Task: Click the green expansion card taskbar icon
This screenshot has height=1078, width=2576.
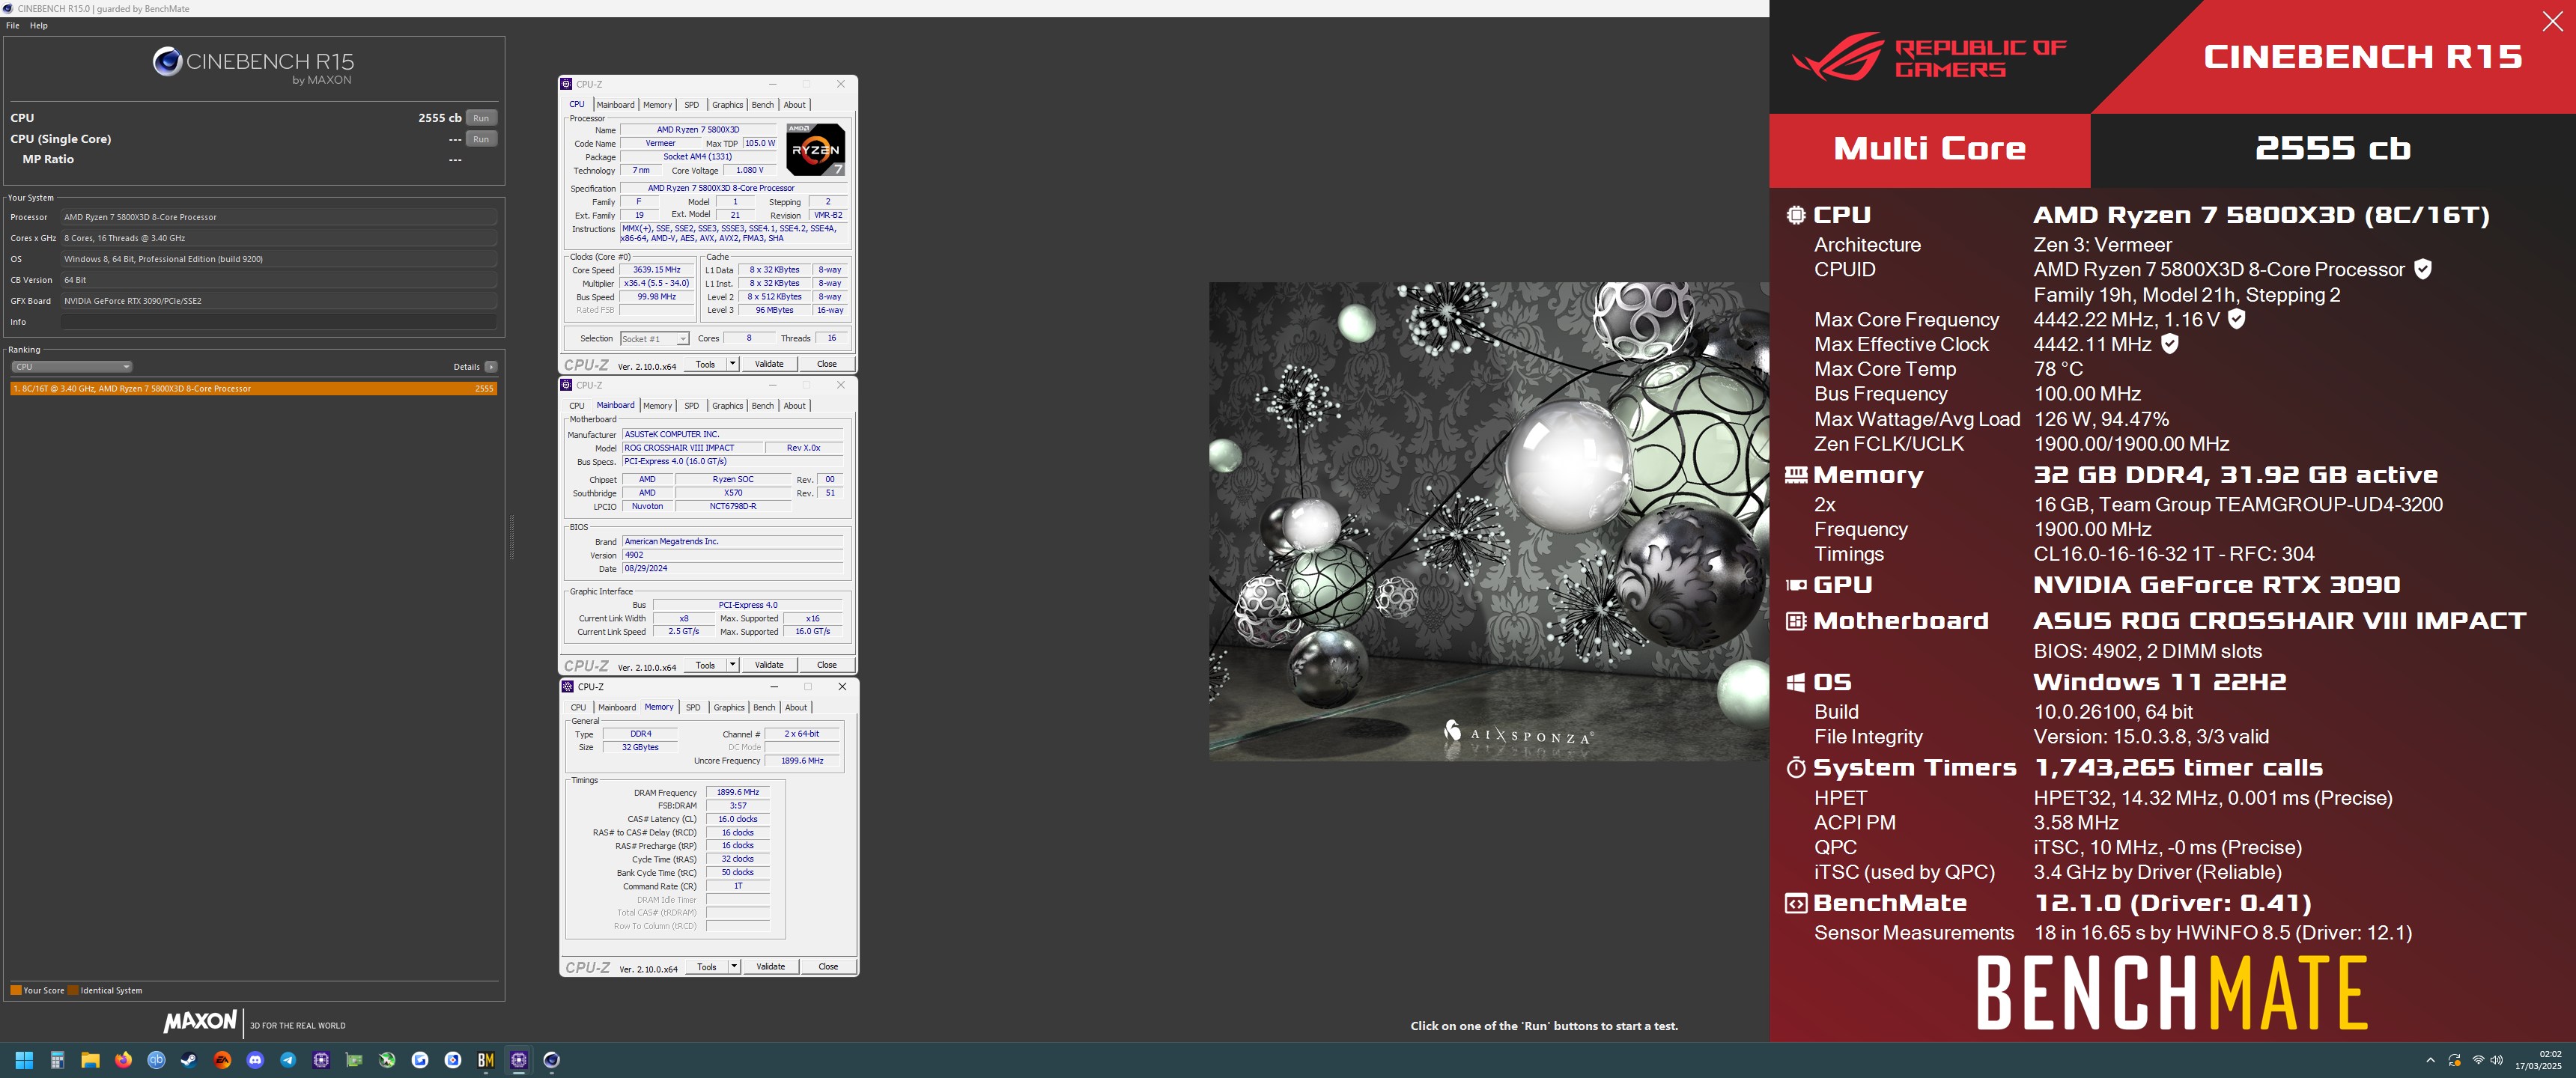Action: tap(354, 1060)
